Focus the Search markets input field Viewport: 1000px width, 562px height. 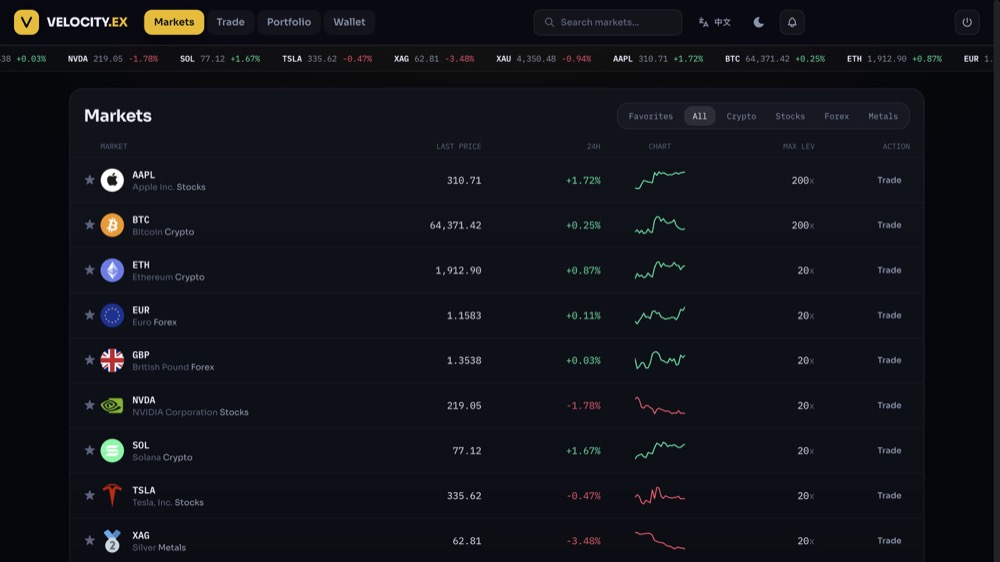coord(608,22)
